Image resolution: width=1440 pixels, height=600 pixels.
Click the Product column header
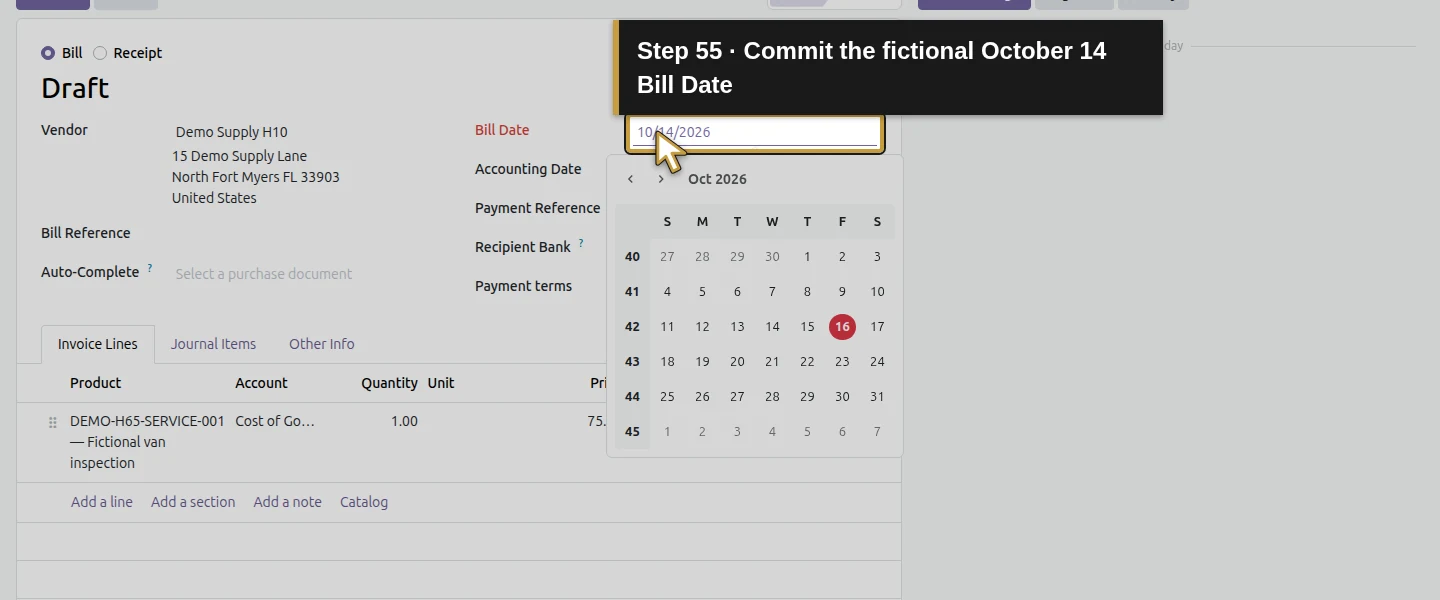pos(96,383)
